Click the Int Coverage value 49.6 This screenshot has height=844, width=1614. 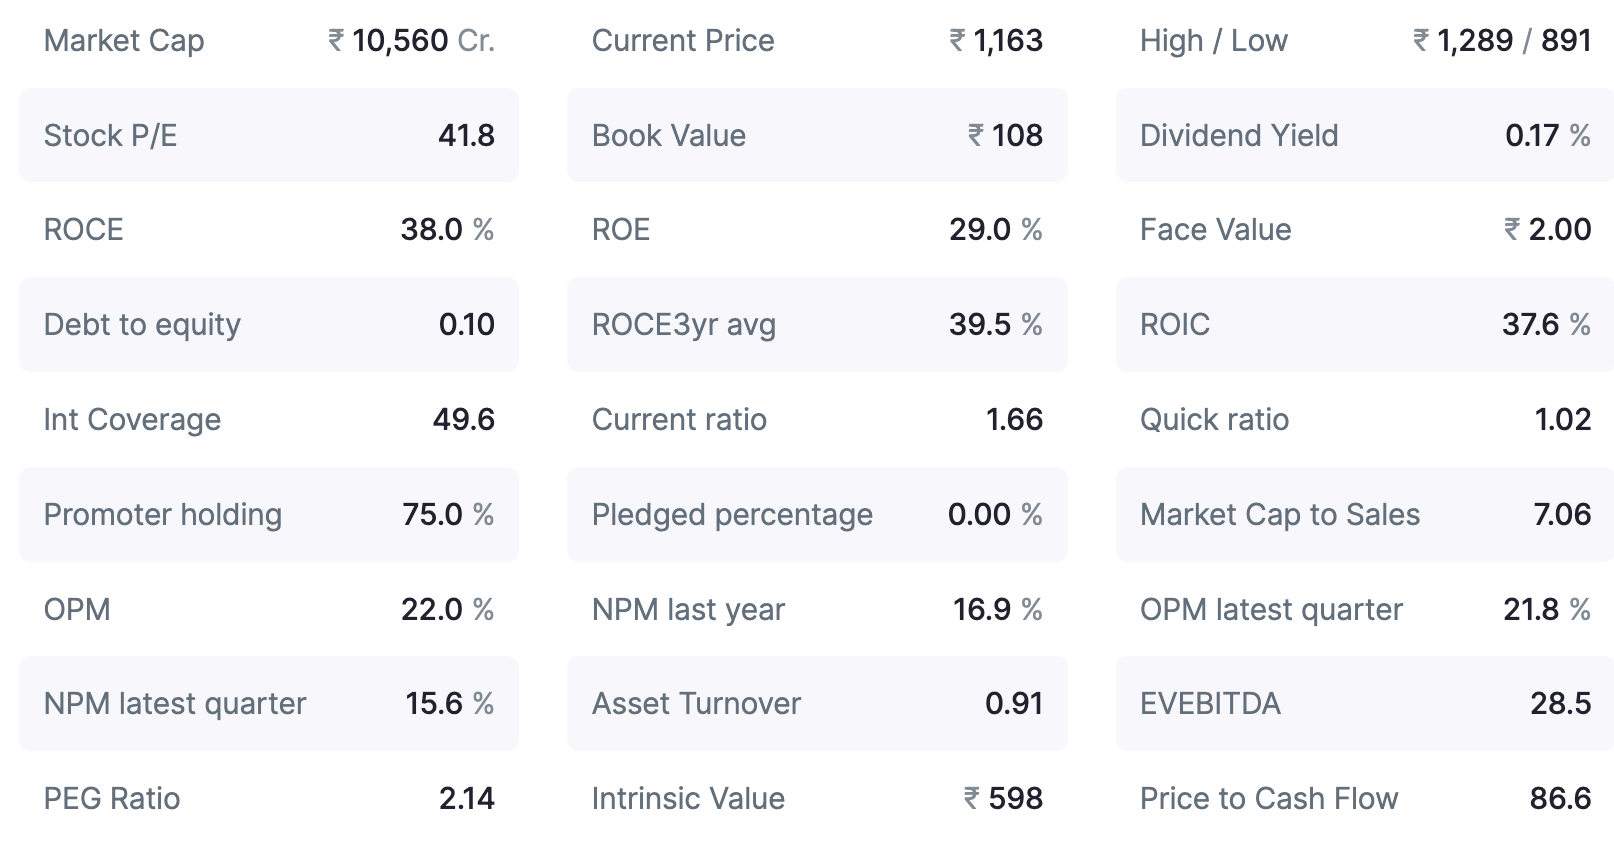pos(463,420)
